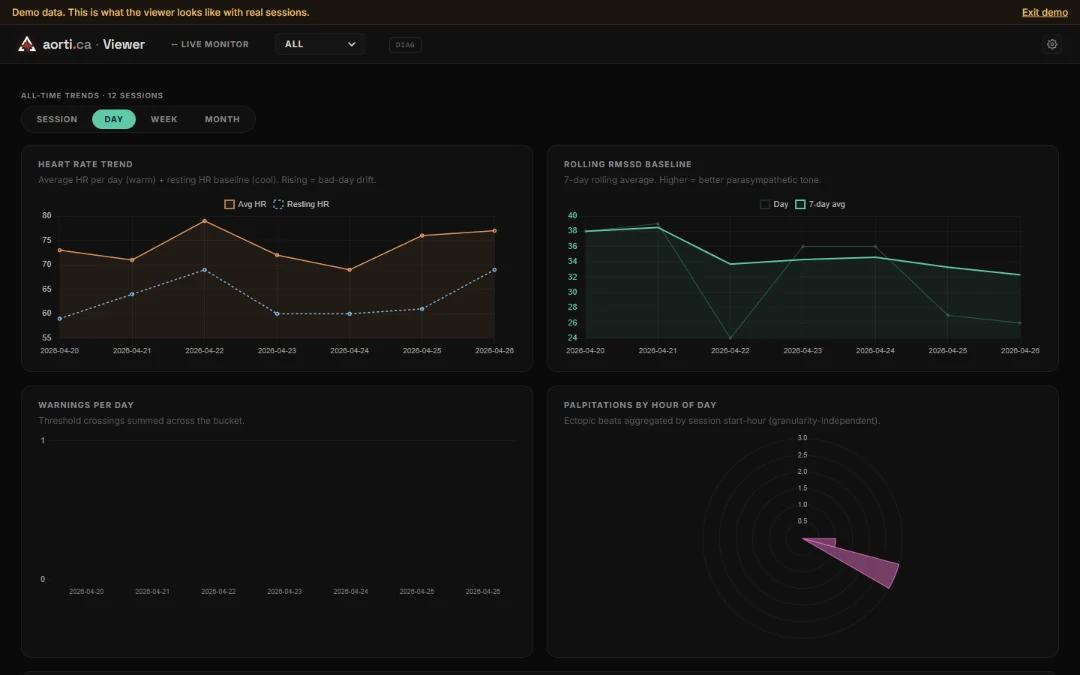This screenshot has width=1080, height=675.
Task: Click the Resting HR point on 2026-04-26
Action: tap(495, 270)
